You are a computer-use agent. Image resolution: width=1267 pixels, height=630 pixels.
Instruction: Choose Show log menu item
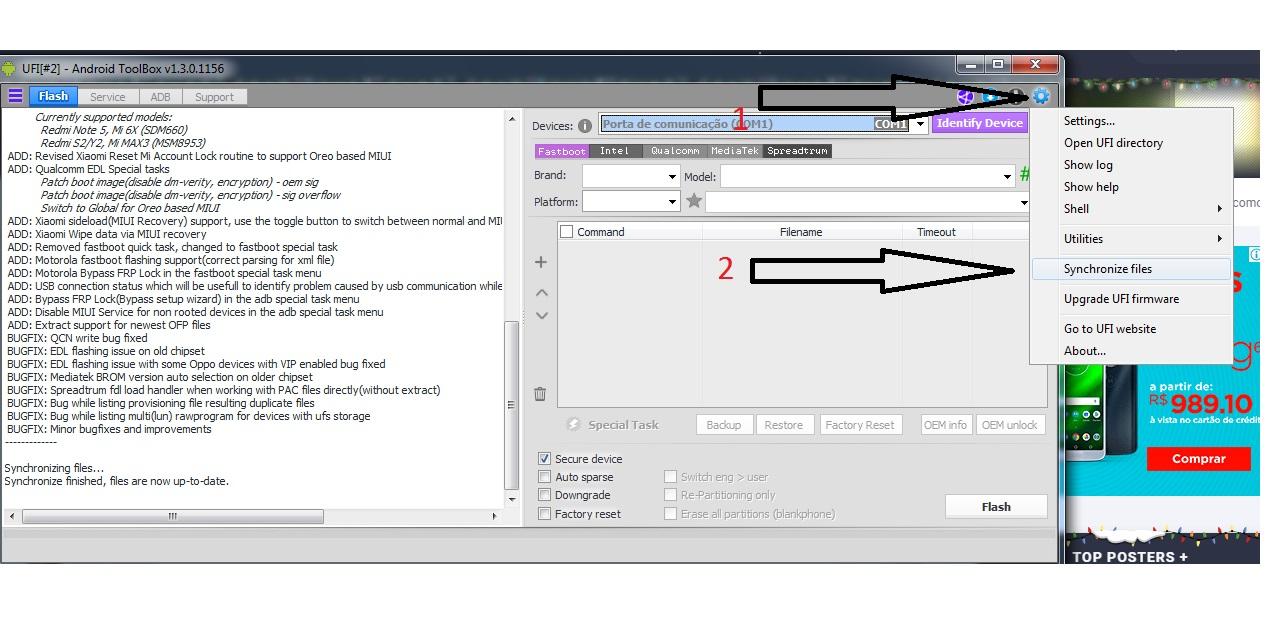click(1131, 165)
